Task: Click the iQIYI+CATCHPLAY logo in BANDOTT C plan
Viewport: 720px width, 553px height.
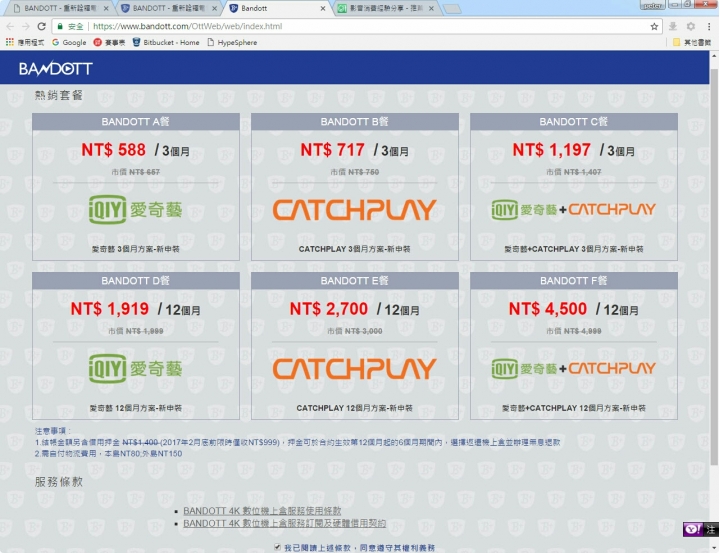Action: click(574, 209)
